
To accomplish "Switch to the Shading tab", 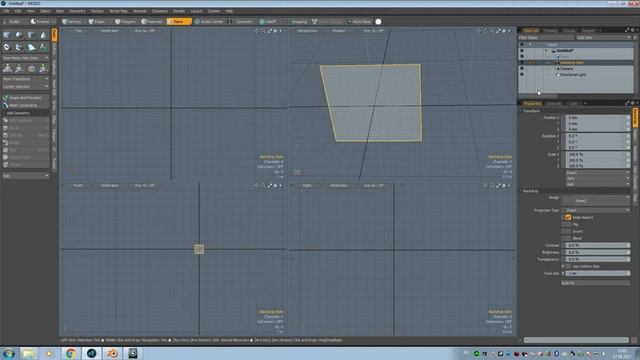I will [x=550, y=31].
